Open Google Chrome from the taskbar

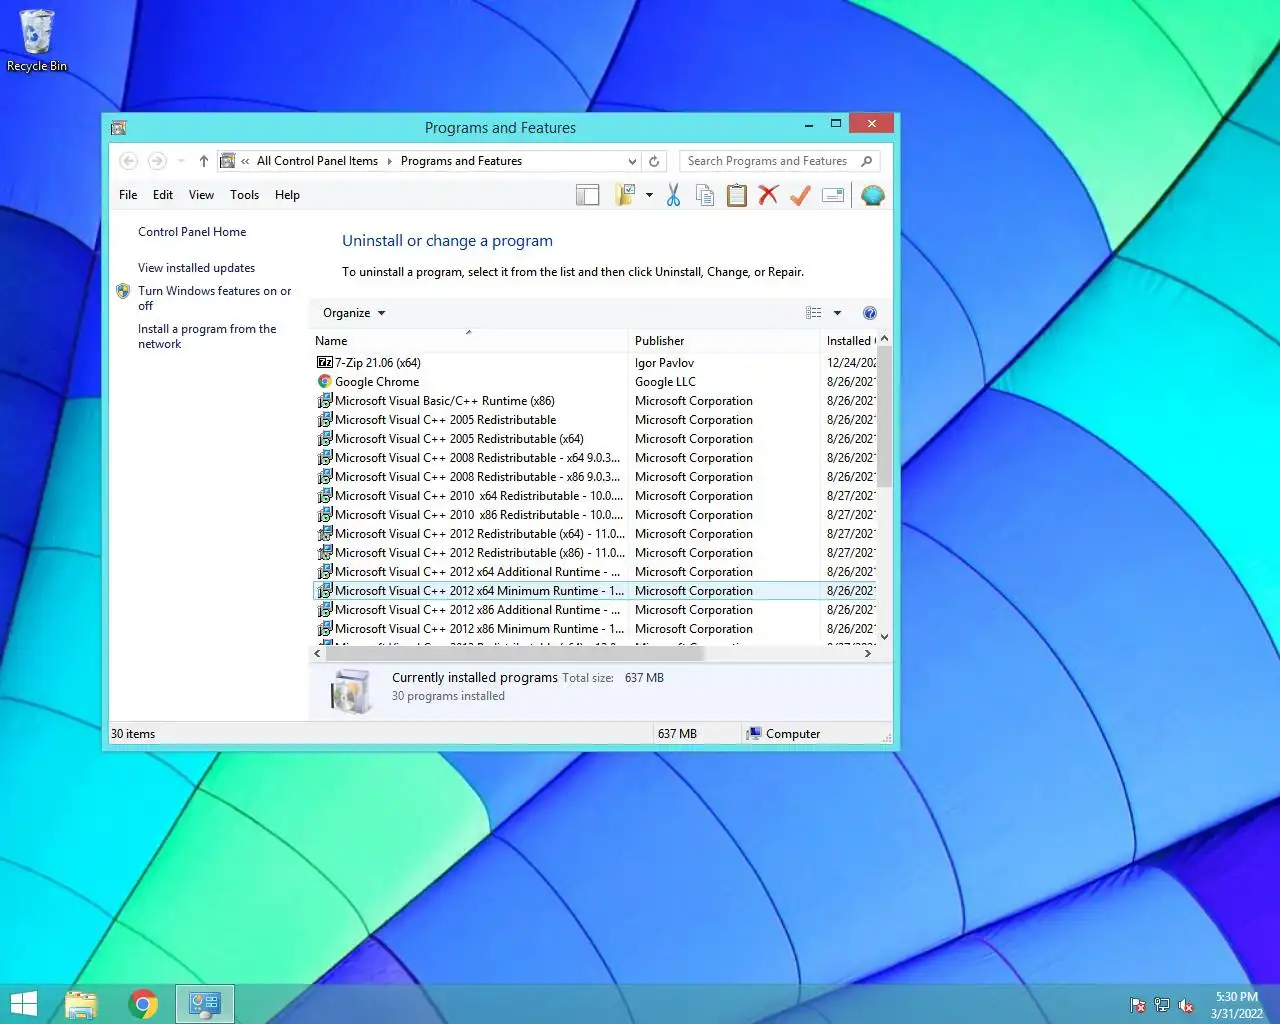[143, 1004]
